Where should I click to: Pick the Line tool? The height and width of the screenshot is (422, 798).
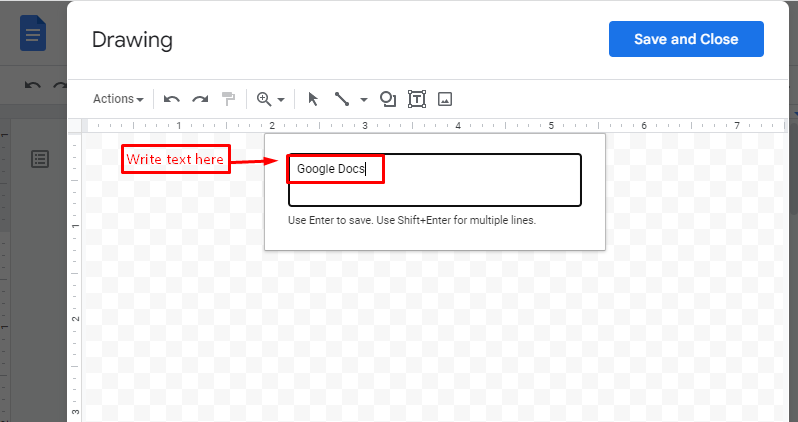(341, 99)
